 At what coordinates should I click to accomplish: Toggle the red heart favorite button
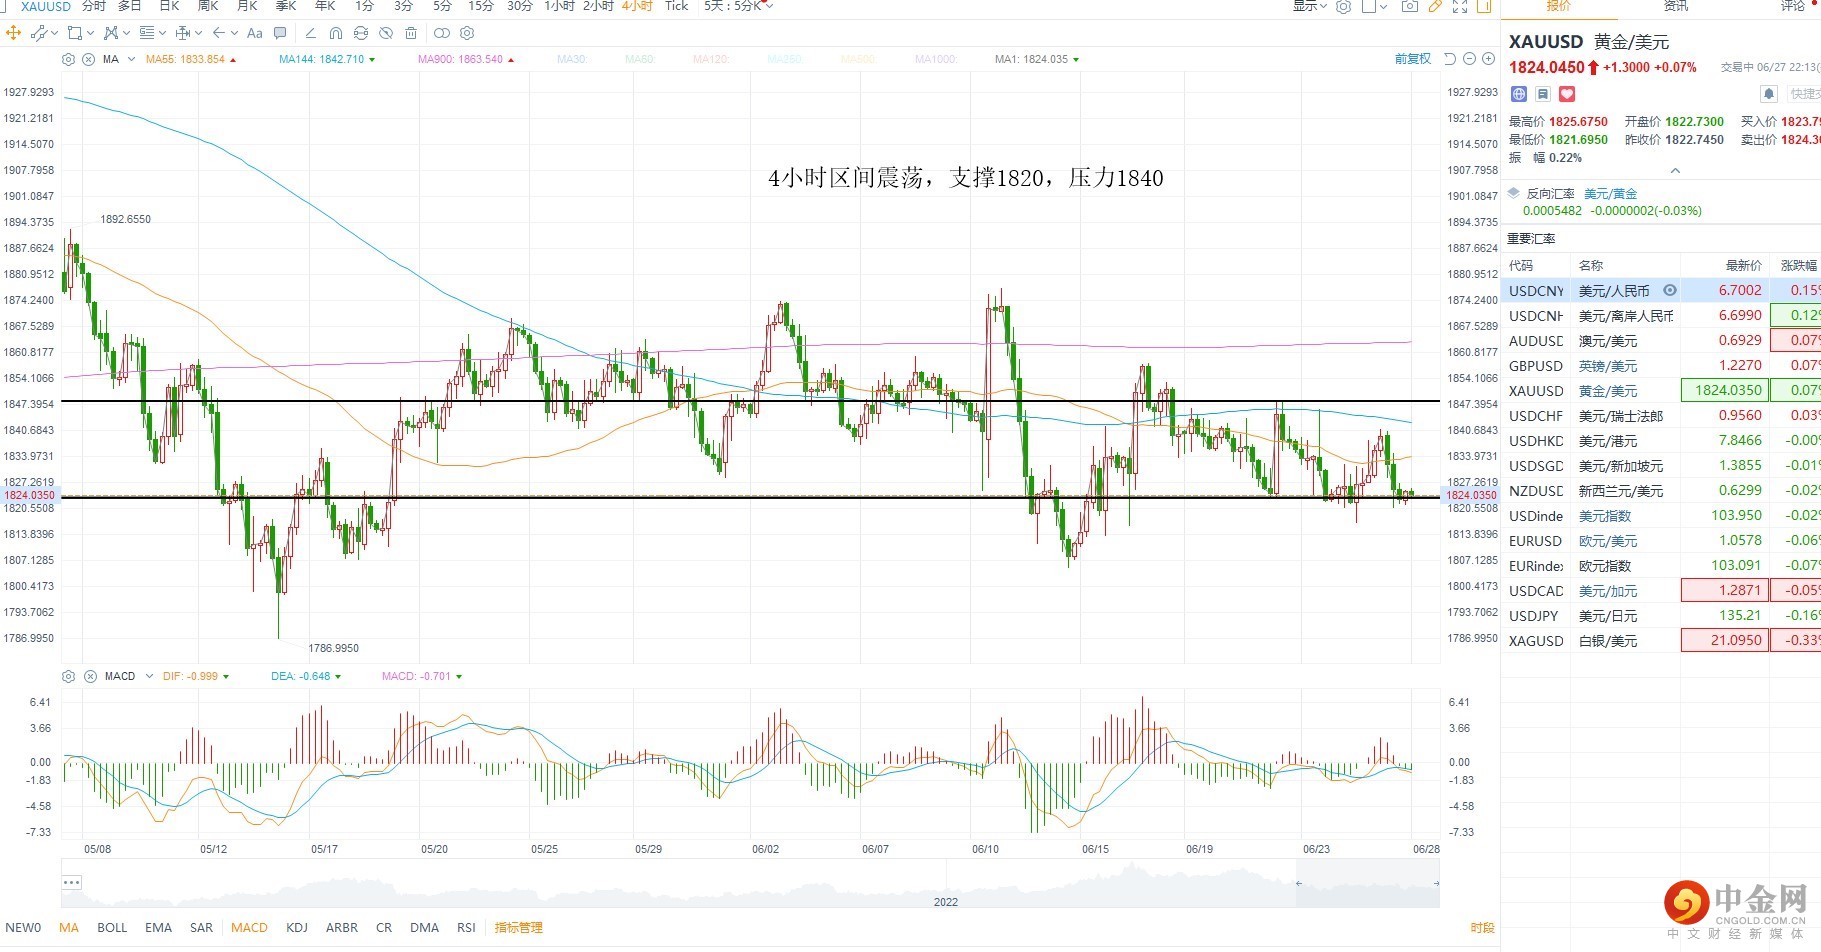click(x=1567, y=94)
